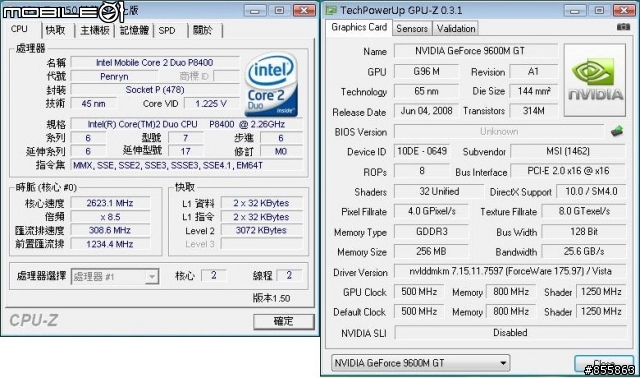Image resolution: width=640 pixels, height=378 pixels.
Task: Click the Shaders value 32 Unified
Action: 439,191
